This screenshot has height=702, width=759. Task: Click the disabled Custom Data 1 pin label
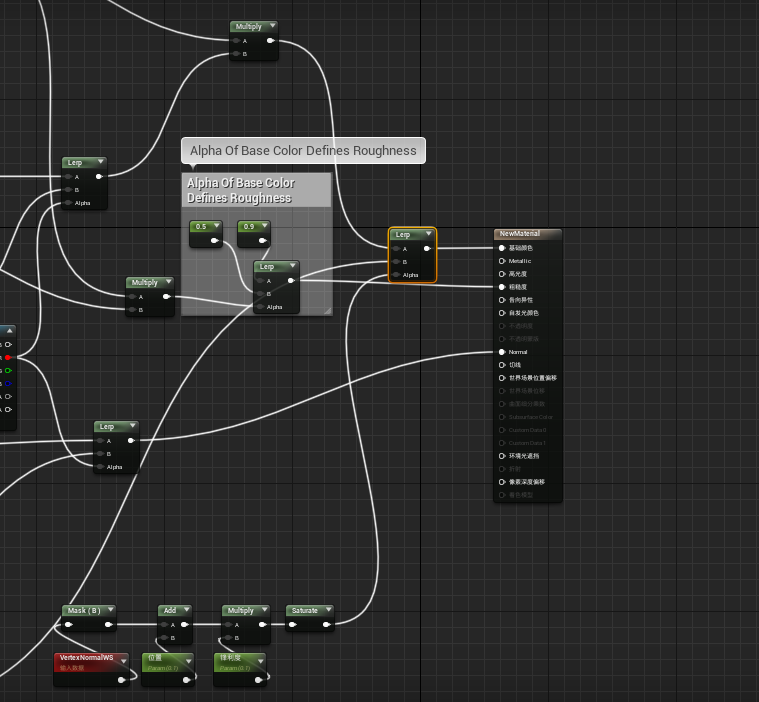point(527,443)
